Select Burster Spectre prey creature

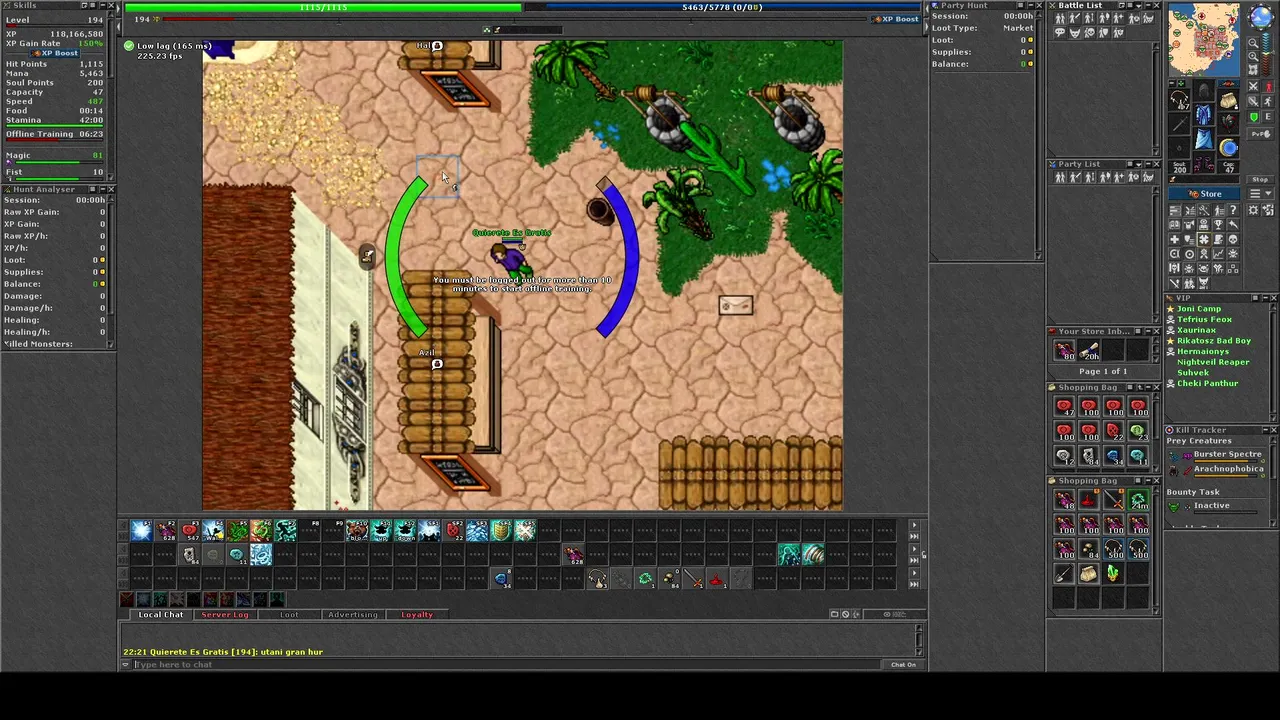point(1227,454)
